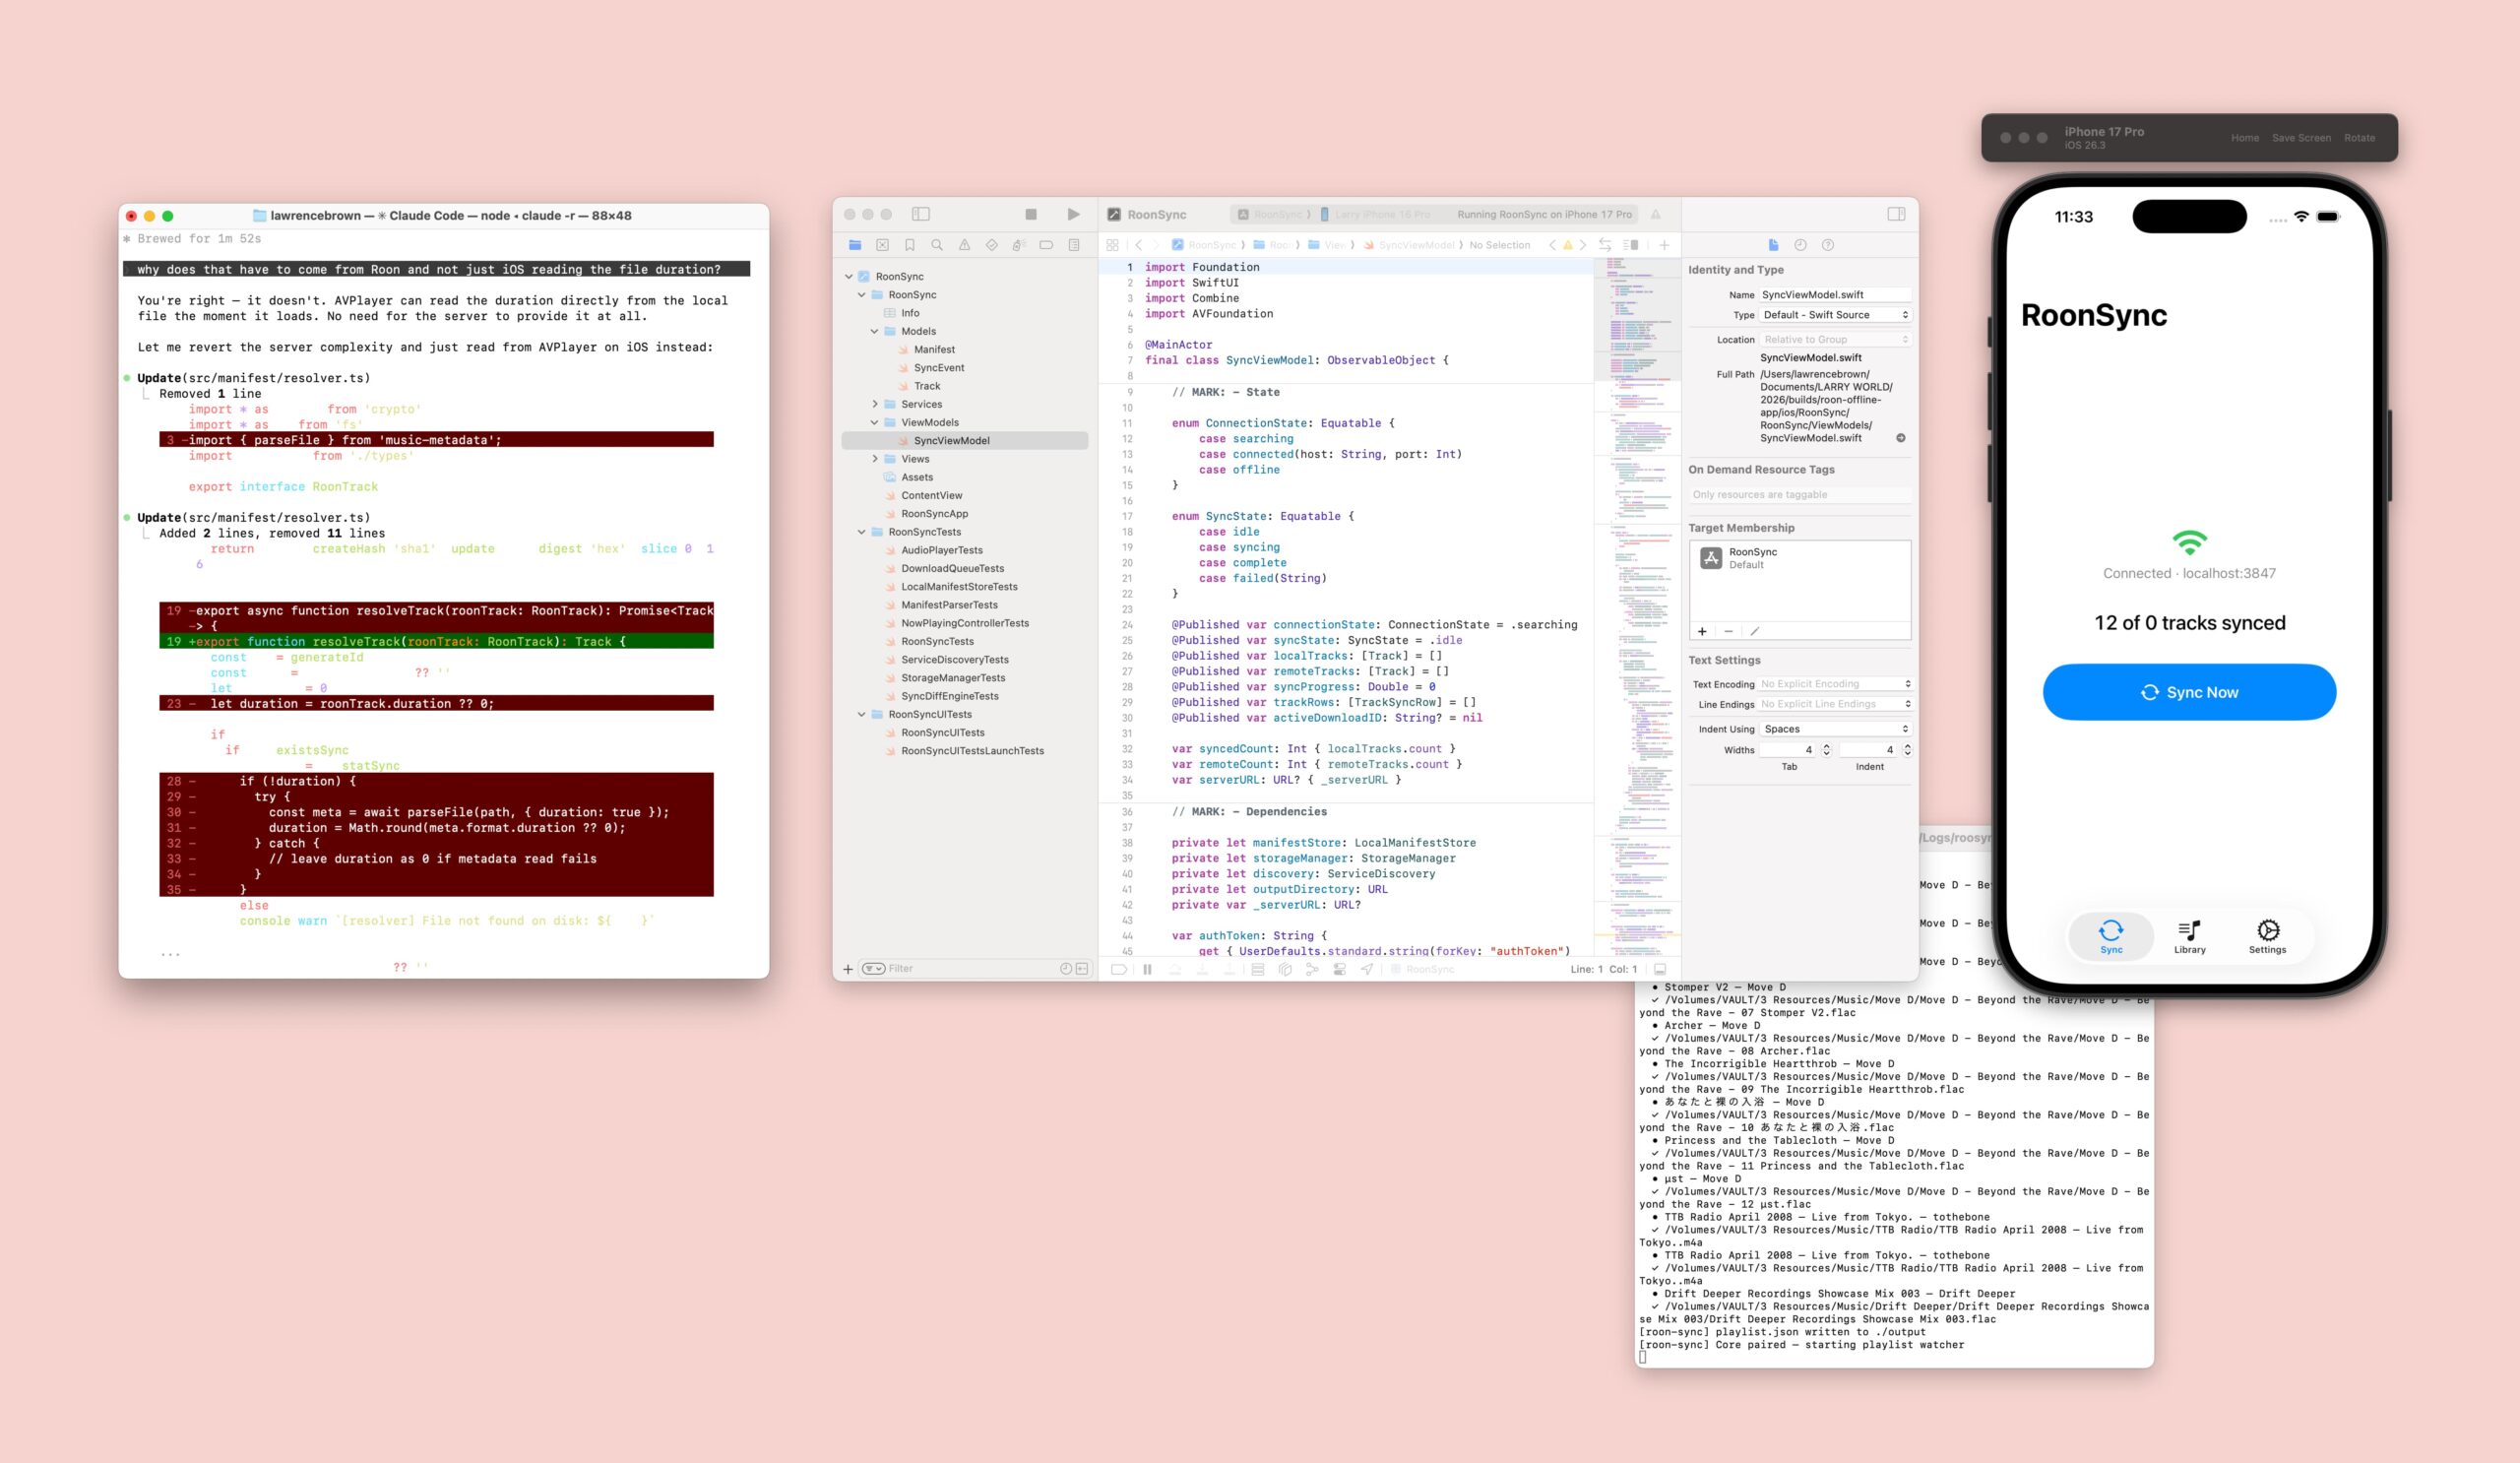Click the Xcode Run play button

1072,214
